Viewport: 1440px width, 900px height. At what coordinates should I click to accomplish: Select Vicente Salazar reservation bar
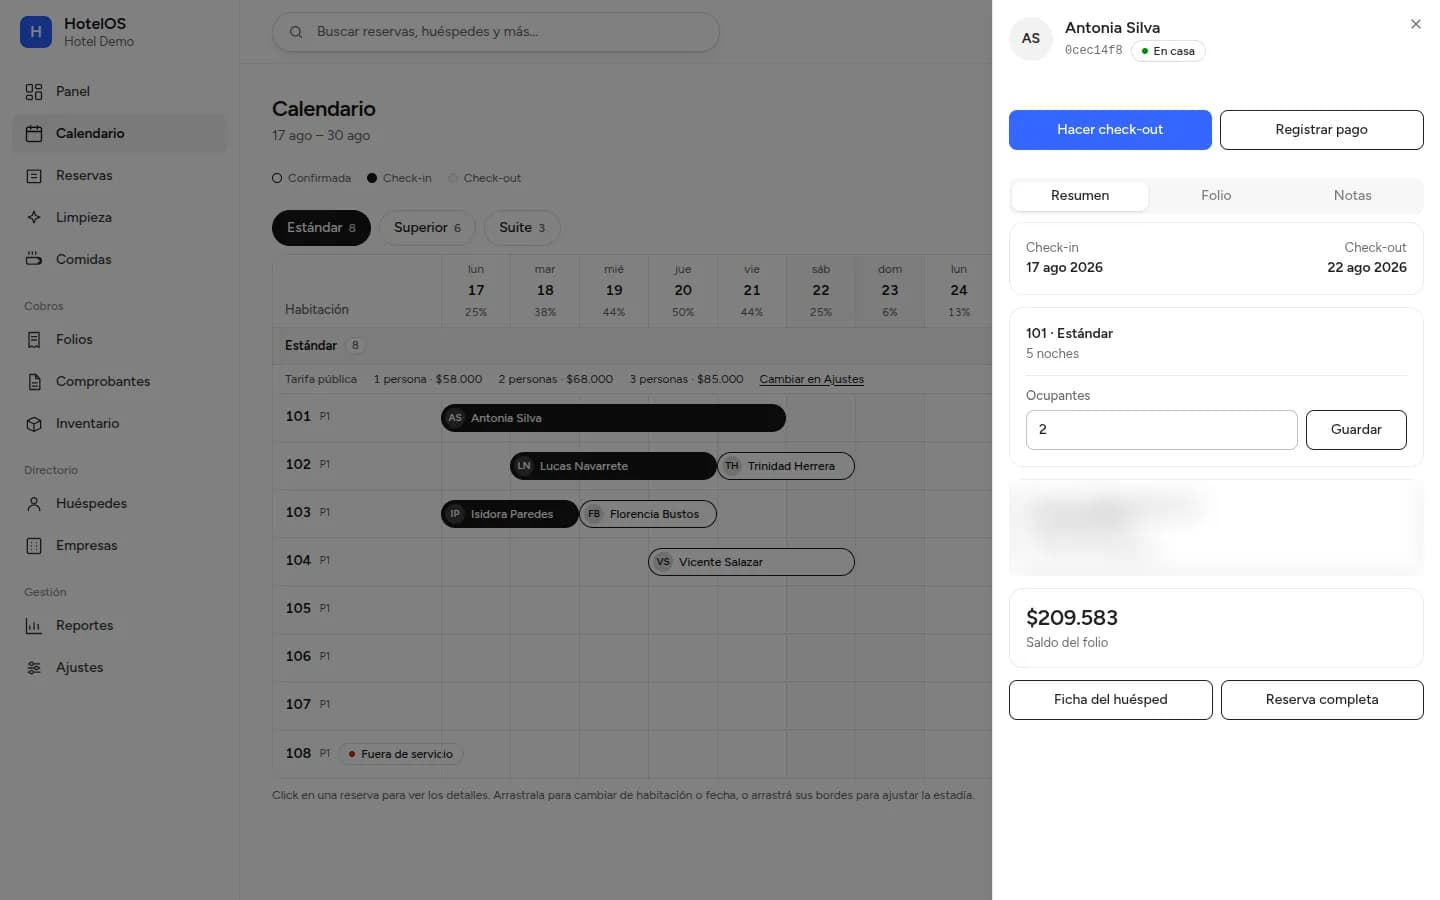[x=751, y=562]
